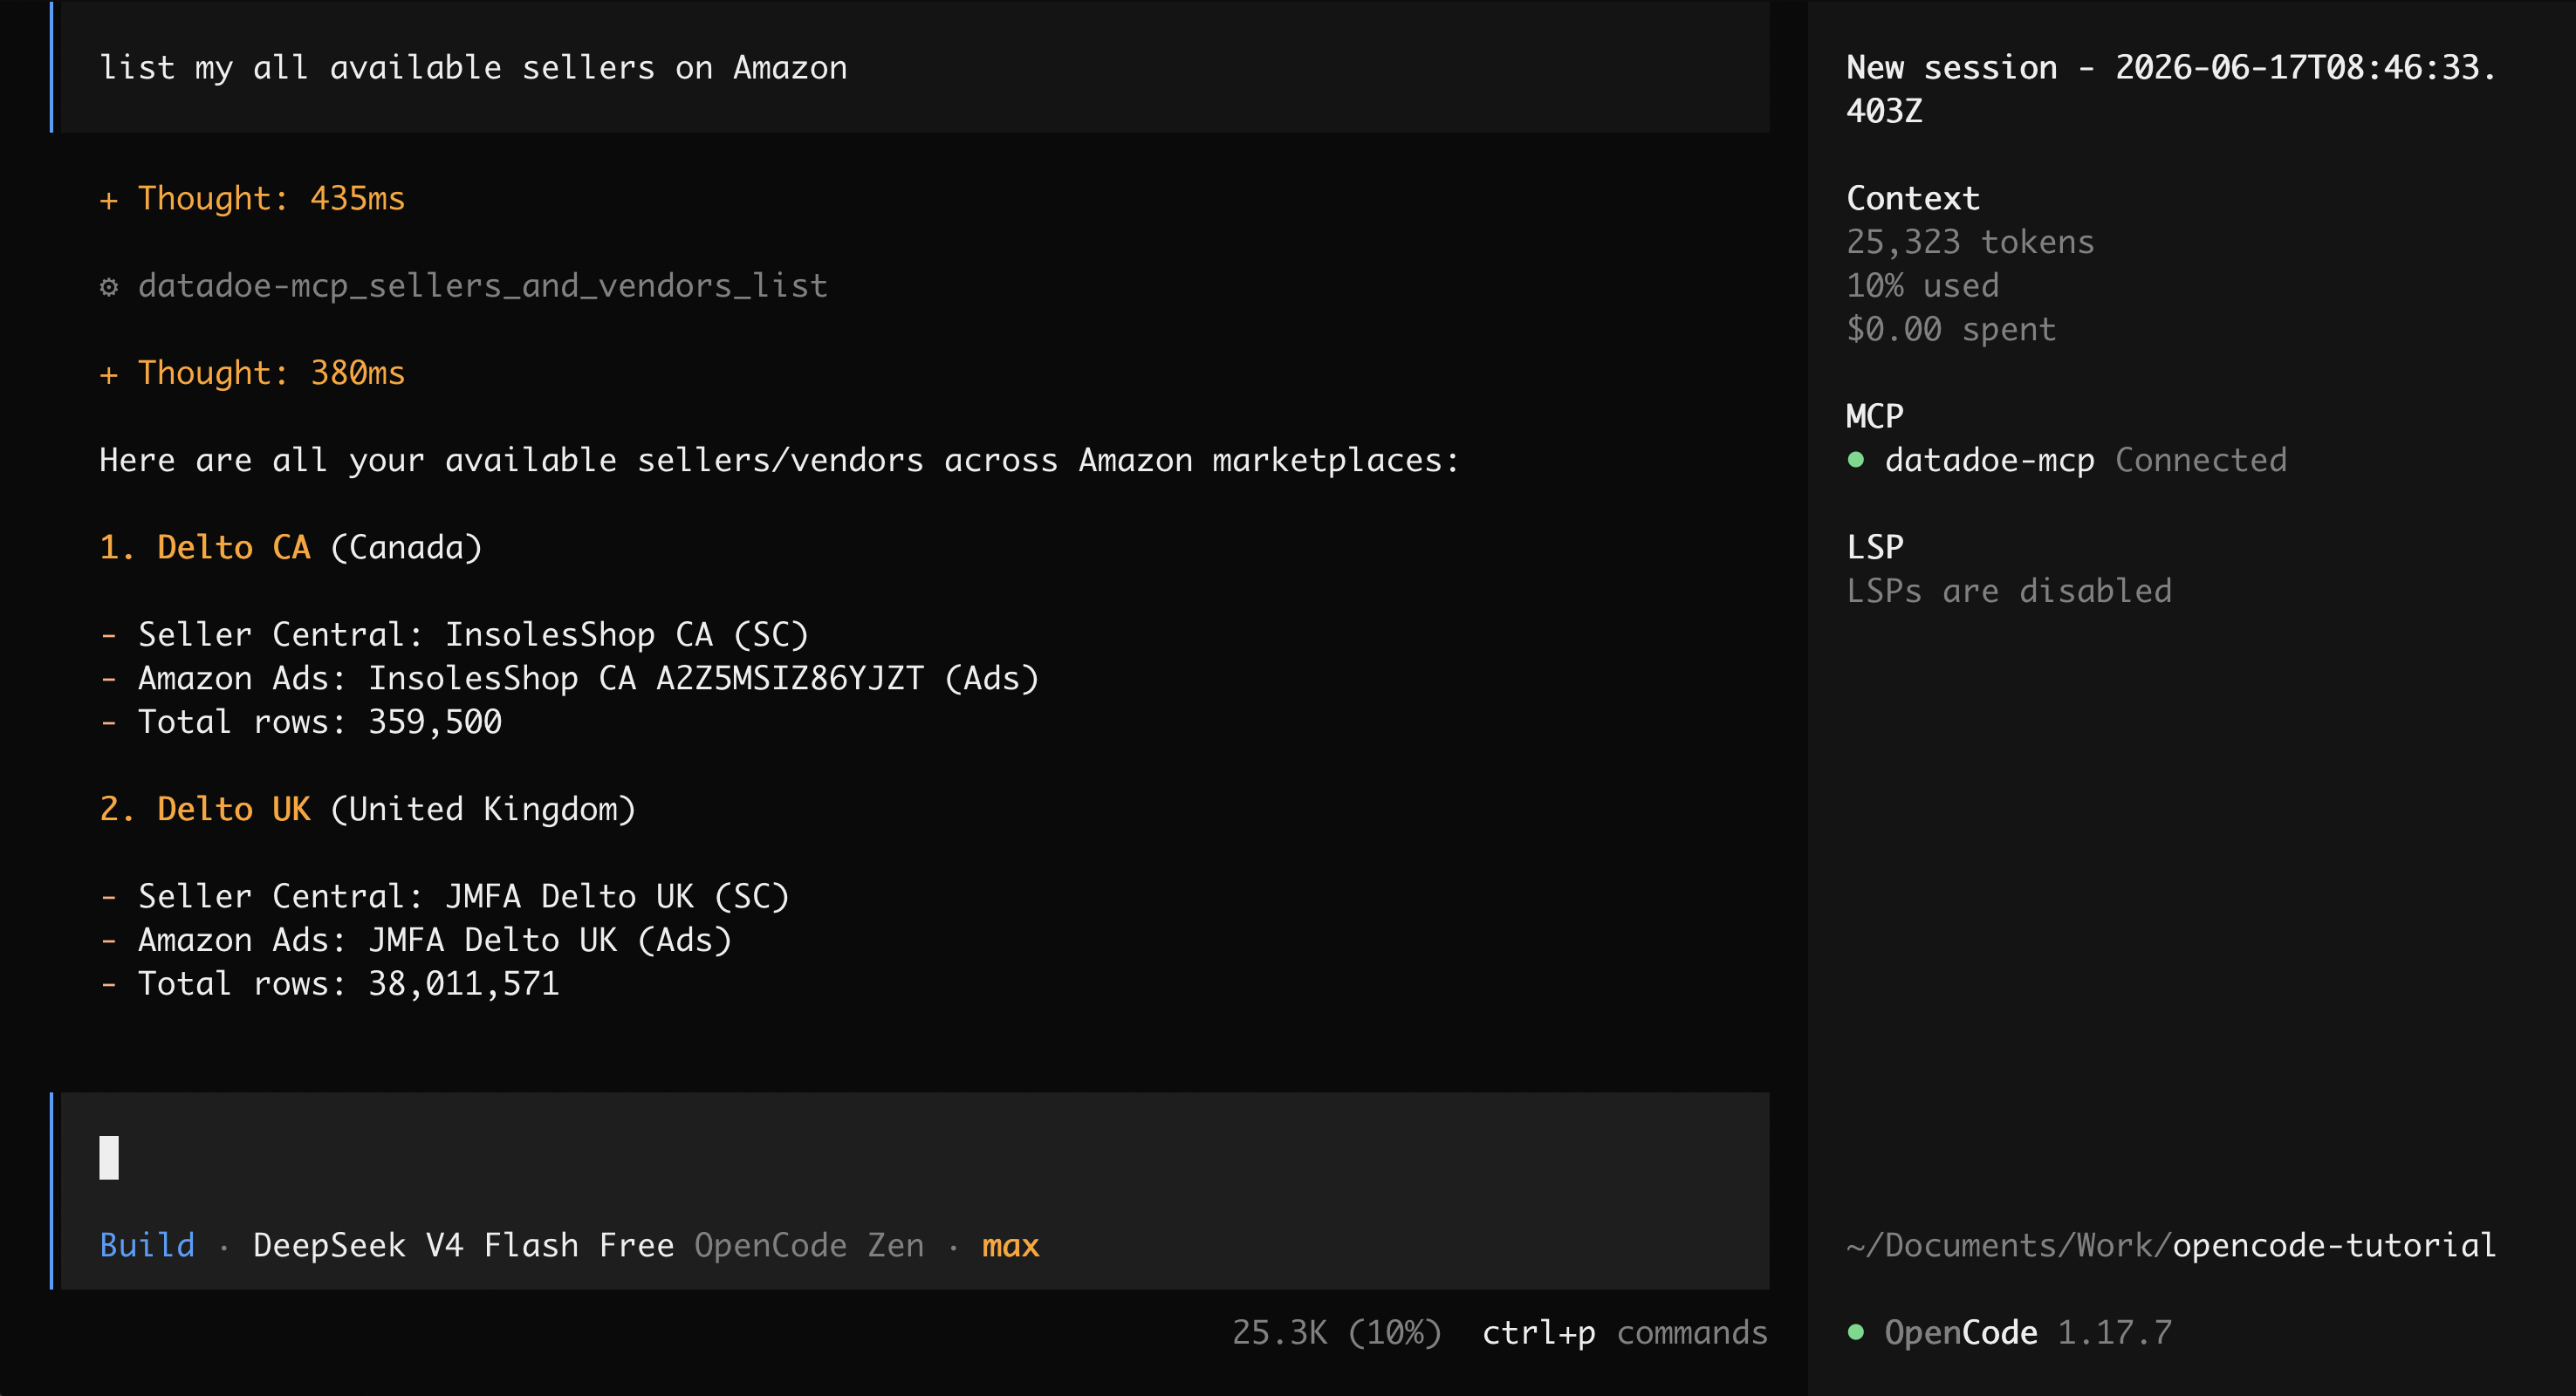Click the 'Here are all your available sellers/vendors' intro line
The height and width of the screenshot is (1396, 2576).
coord(780,460)
